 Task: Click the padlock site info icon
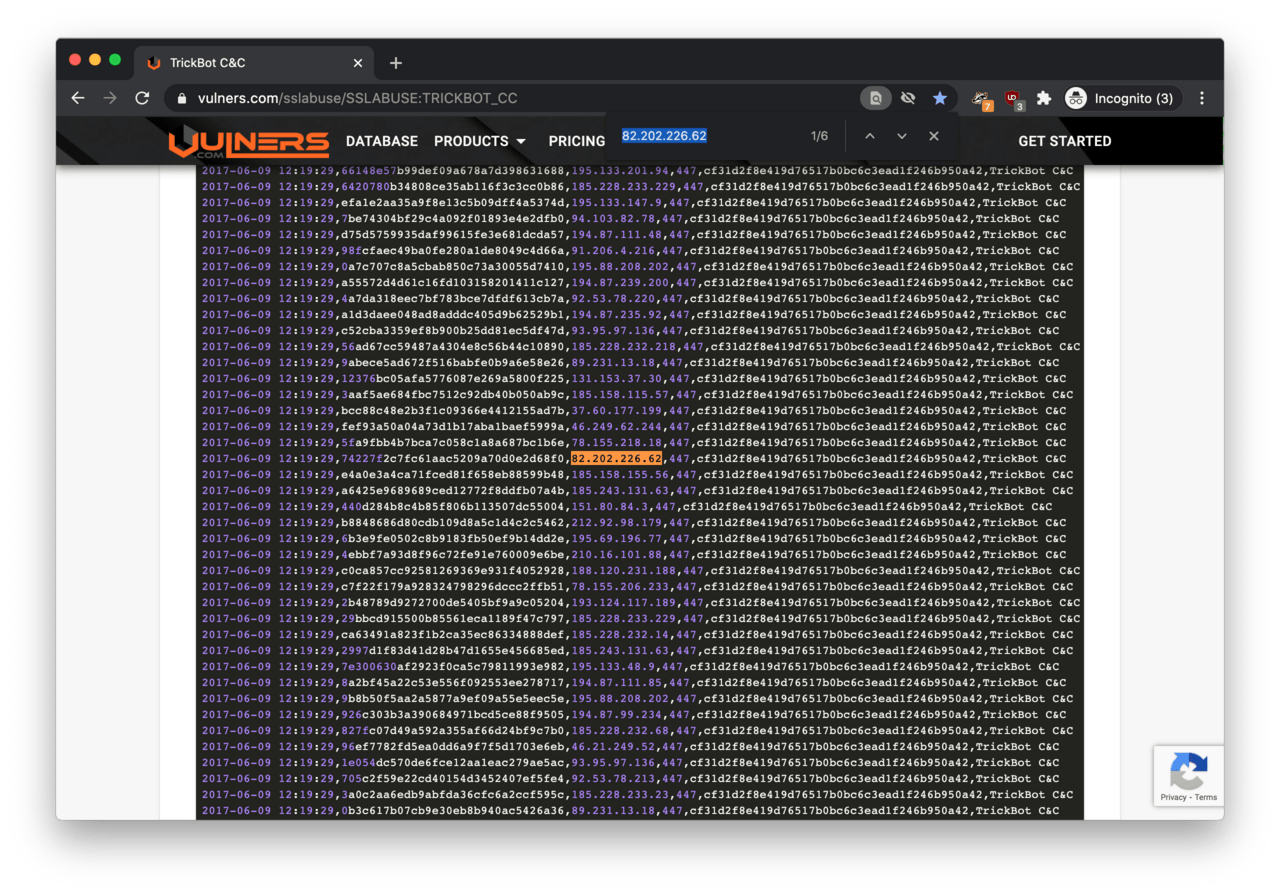[x=181, y=98]
